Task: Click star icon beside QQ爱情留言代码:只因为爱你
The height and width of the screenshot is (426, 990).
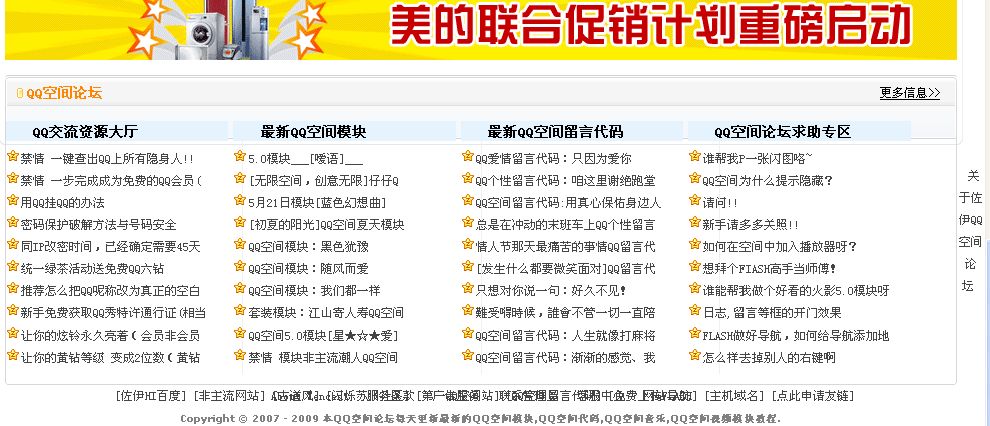Action: click(x=468, y=156)
